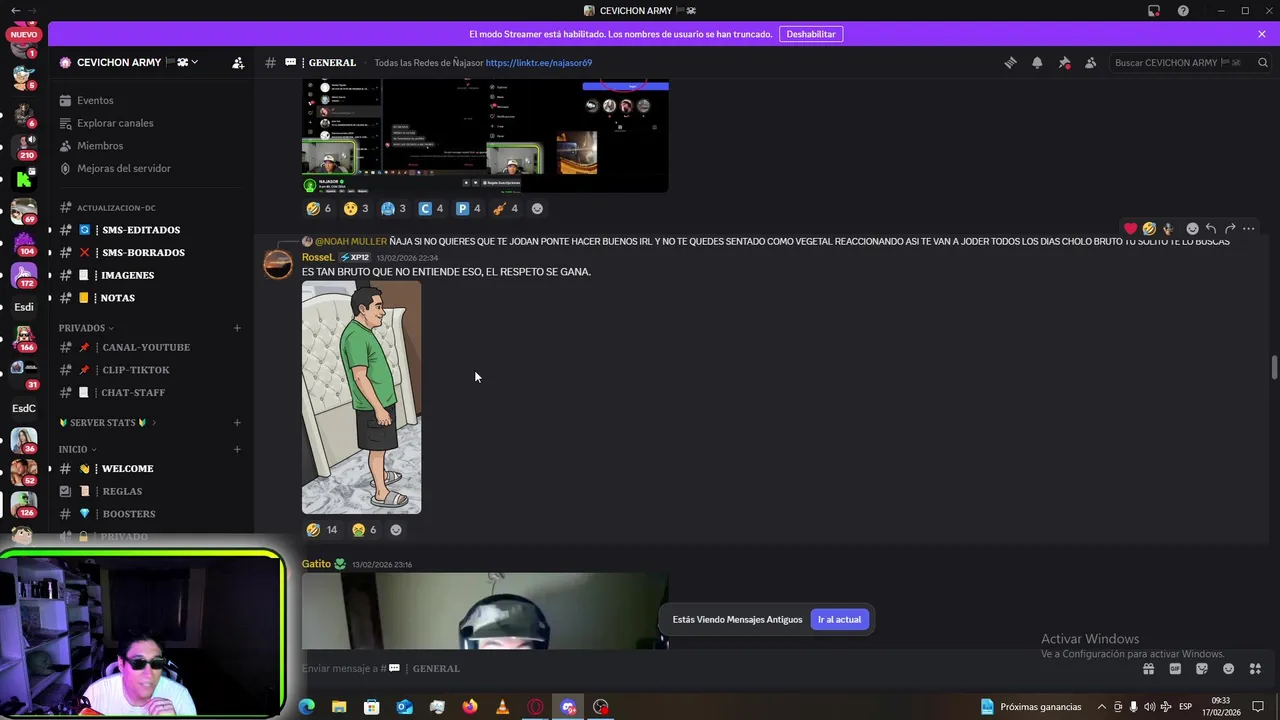Add a channel to the PRIVADOS category

[x=237, y=328]
